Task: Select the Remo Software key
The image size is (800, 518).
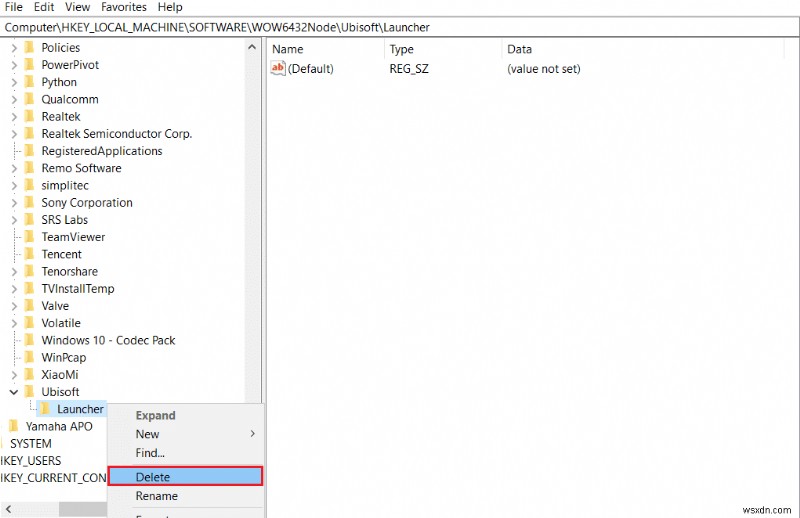Action: (81, 168)
